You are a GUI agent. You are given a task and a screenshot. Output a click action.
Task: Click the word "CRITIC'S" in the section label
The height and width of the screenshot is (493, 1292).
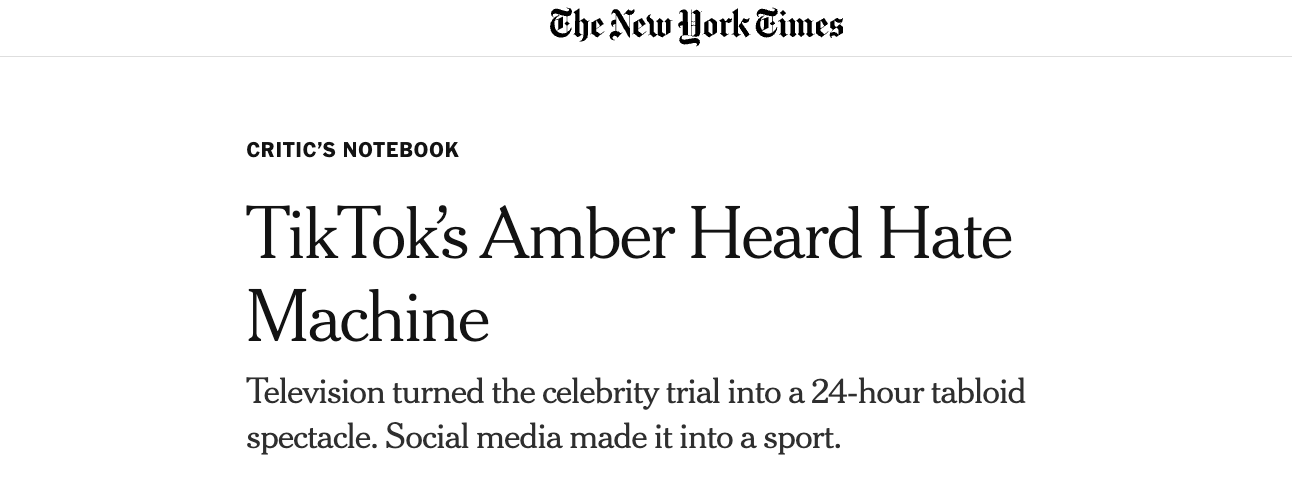click(x=290, y=150)
